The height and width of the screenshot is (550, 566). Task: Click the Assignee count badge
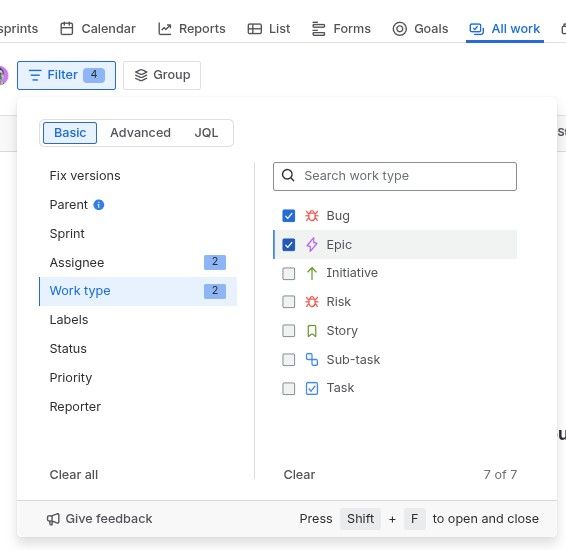(x=215, y=262)
